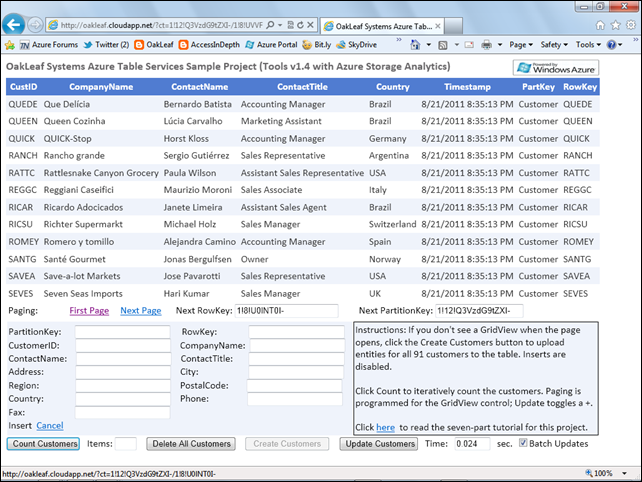Open the Safety menu
642x482 pixels.
554,45
